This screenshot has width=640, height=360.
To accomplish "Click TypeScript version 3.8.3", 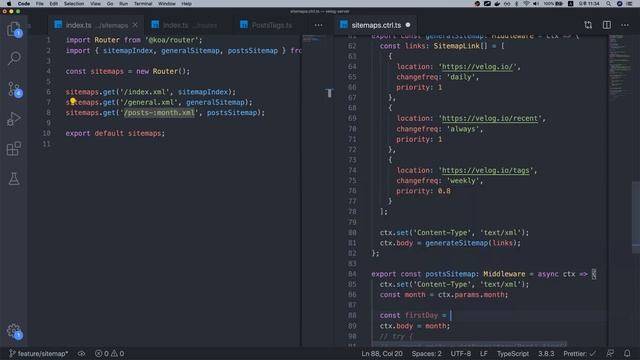I will point(546,353).
